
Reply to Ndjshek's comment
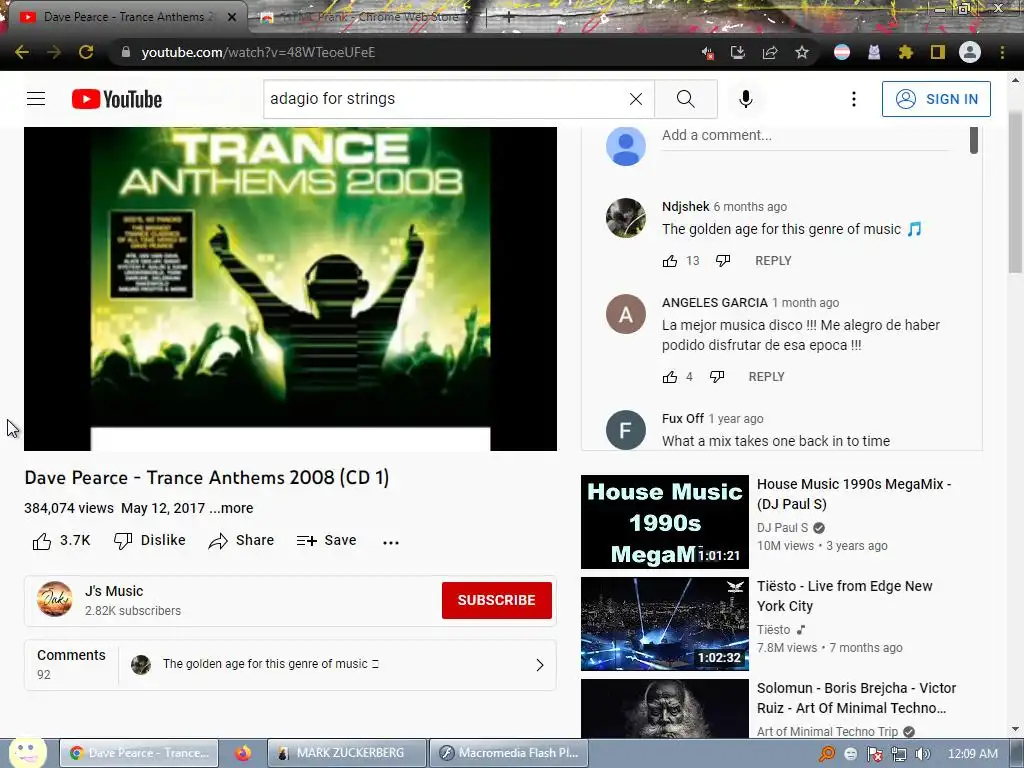[x=773, y=261]
